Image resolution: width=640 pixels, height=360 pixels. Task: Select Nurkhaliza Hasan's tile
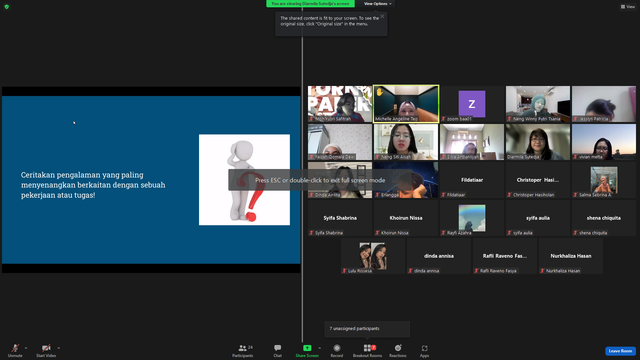pyautogui.click(x=571, y=256)
